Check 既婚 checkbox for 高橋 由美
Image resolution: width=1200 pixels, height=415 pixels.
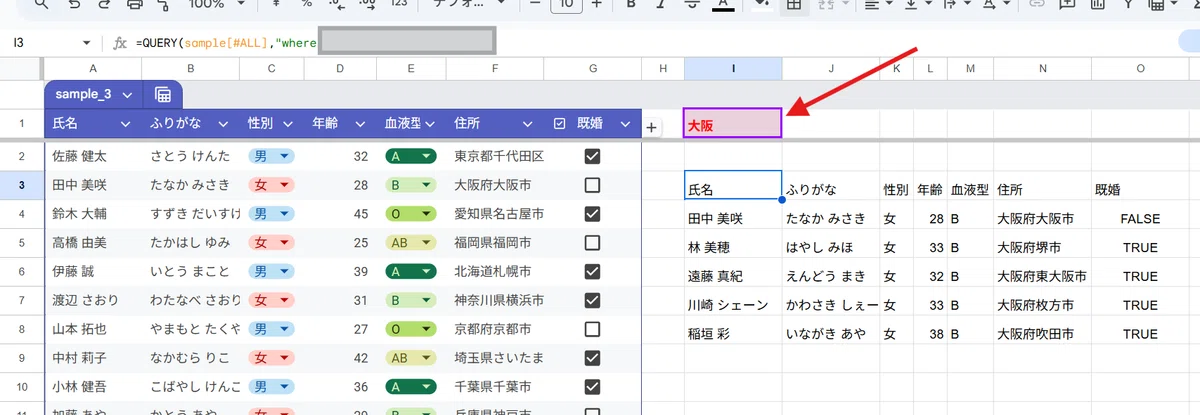(x=592, y=242)
